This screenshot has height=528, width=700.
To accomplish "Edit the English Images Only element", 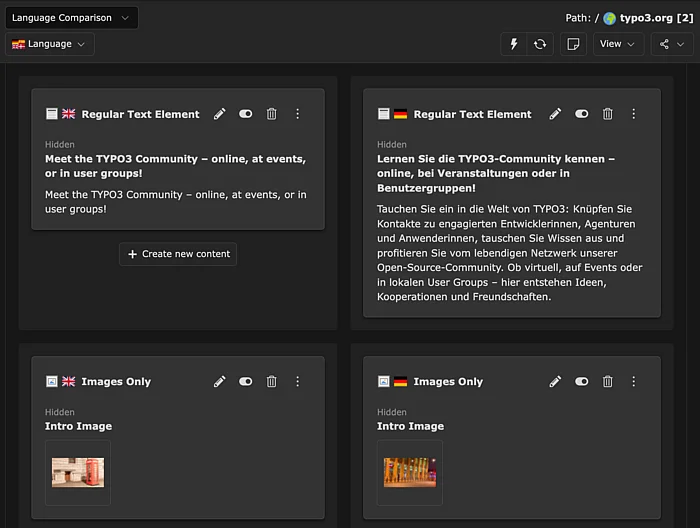I will point(219,382).
